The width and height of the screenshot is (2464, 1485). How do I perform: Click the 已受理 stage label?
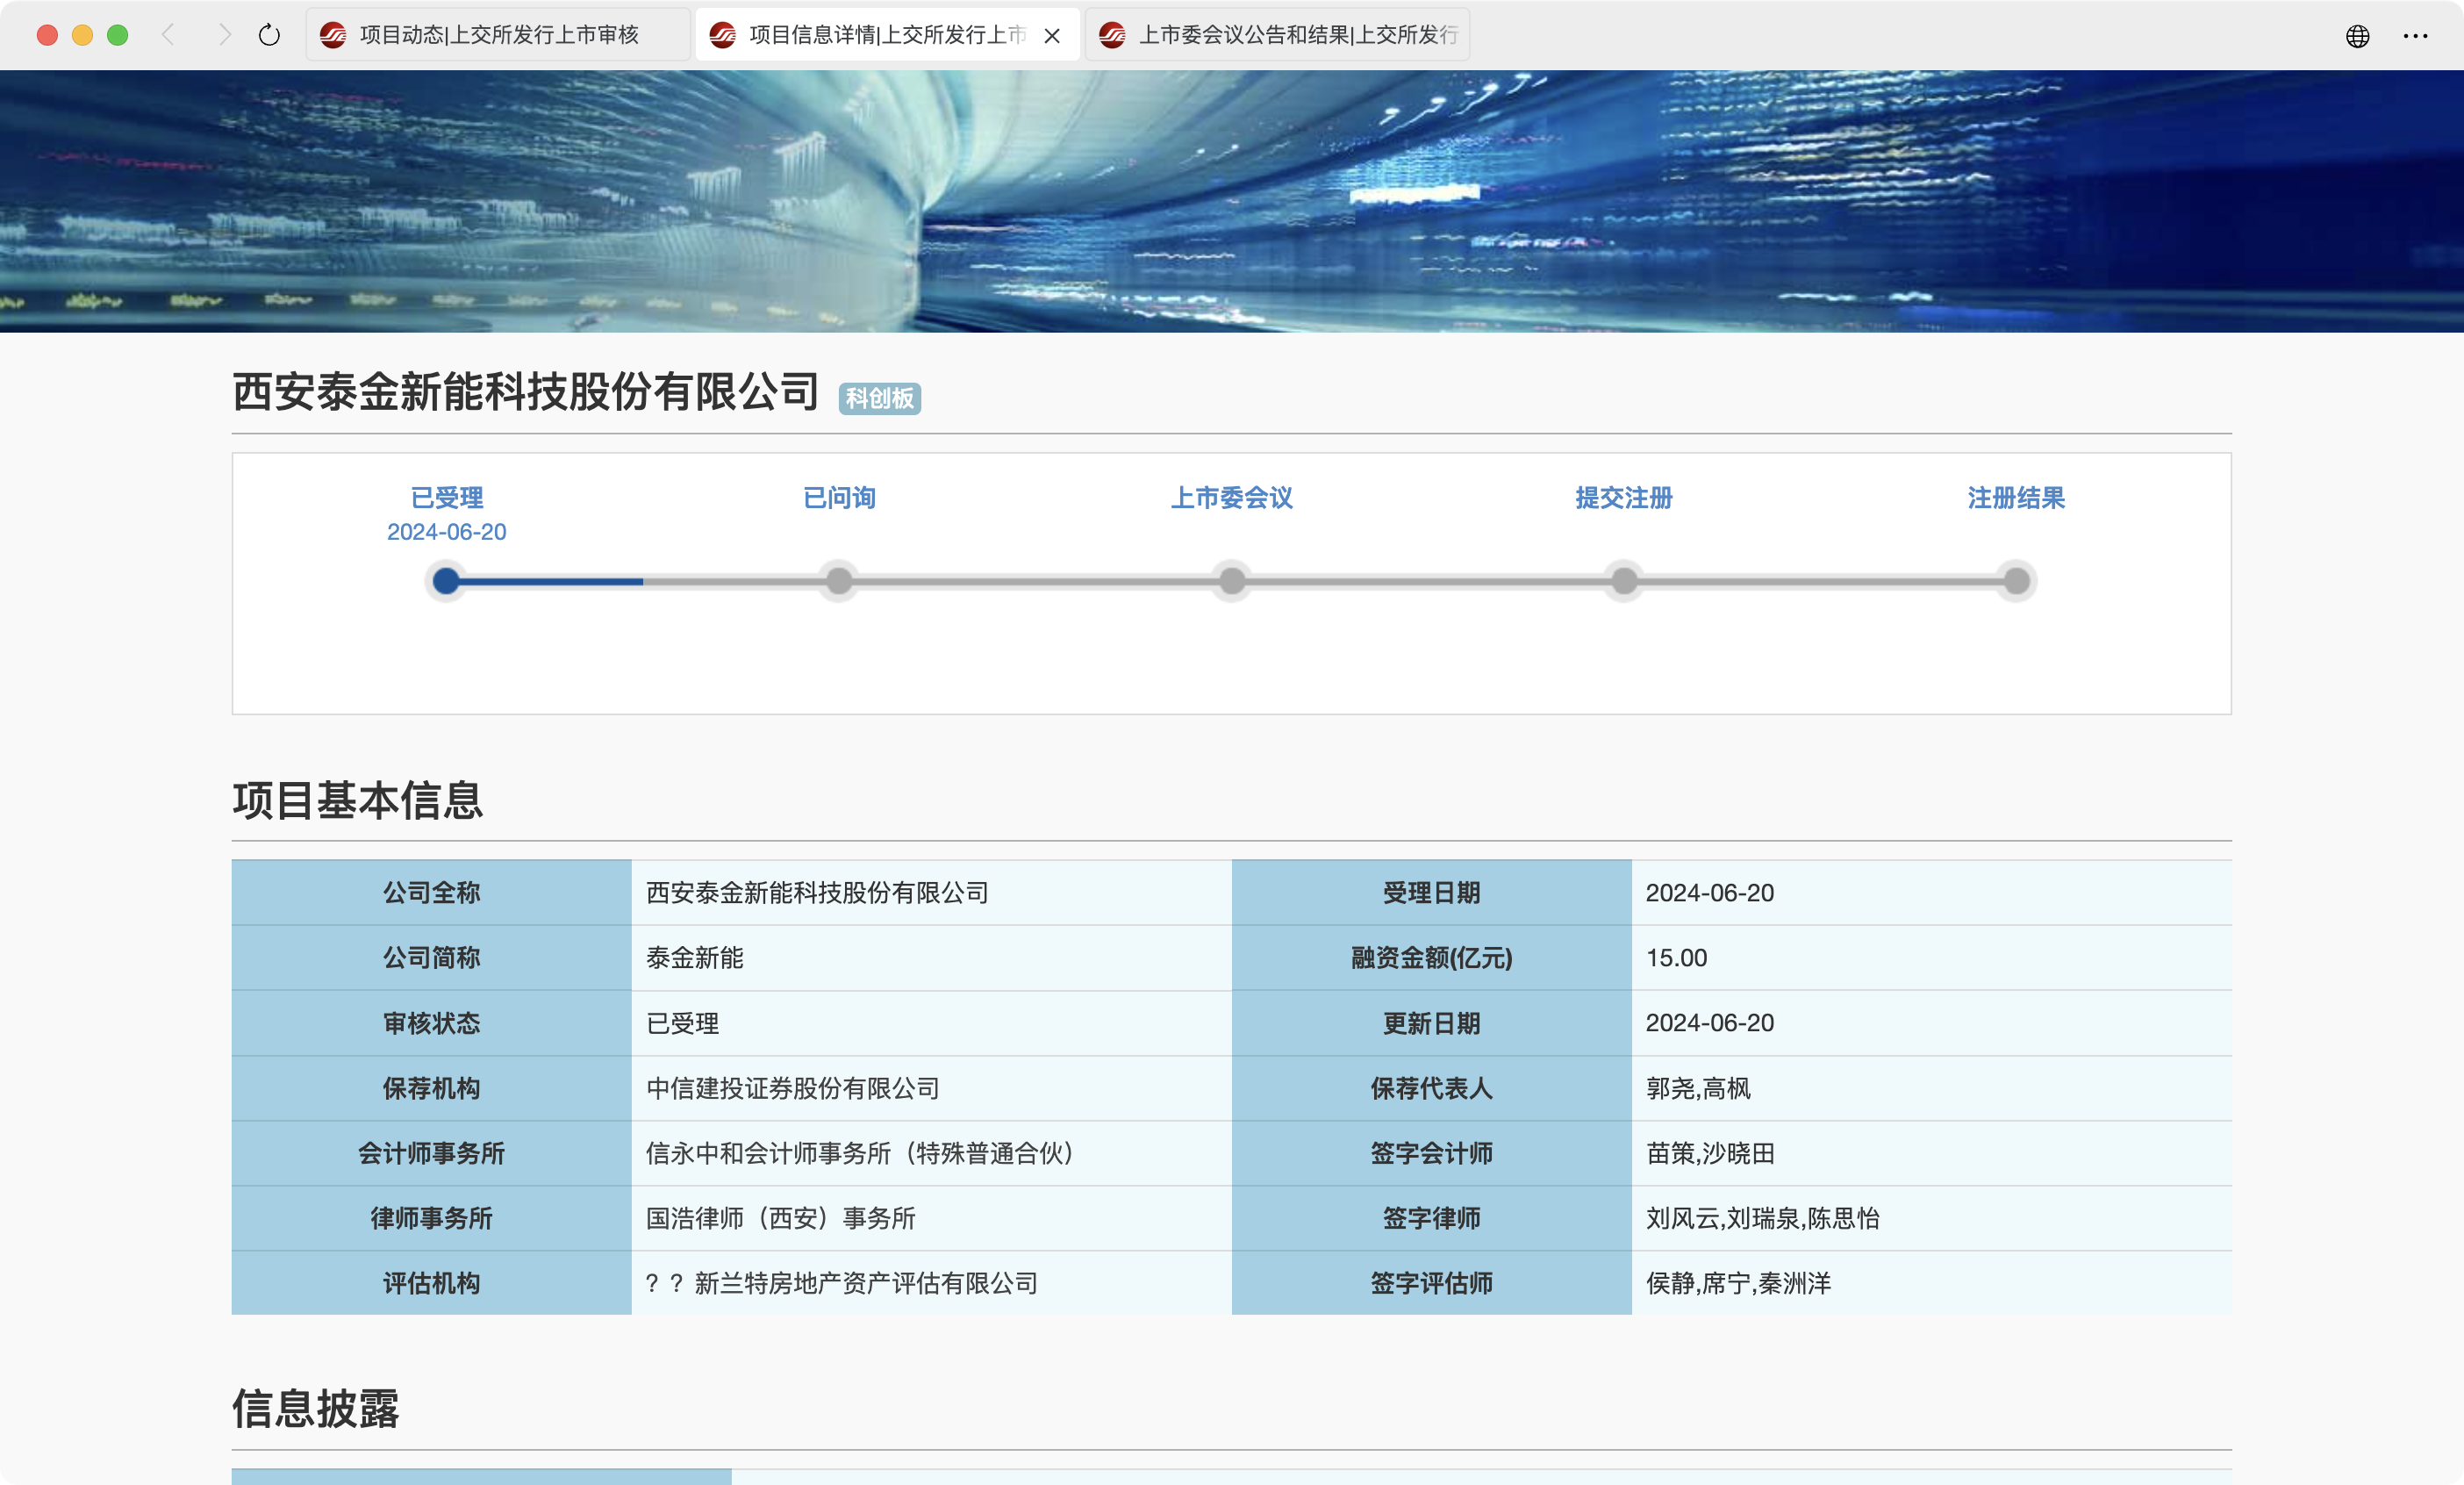pyautogui.click(x=446, y=497)
